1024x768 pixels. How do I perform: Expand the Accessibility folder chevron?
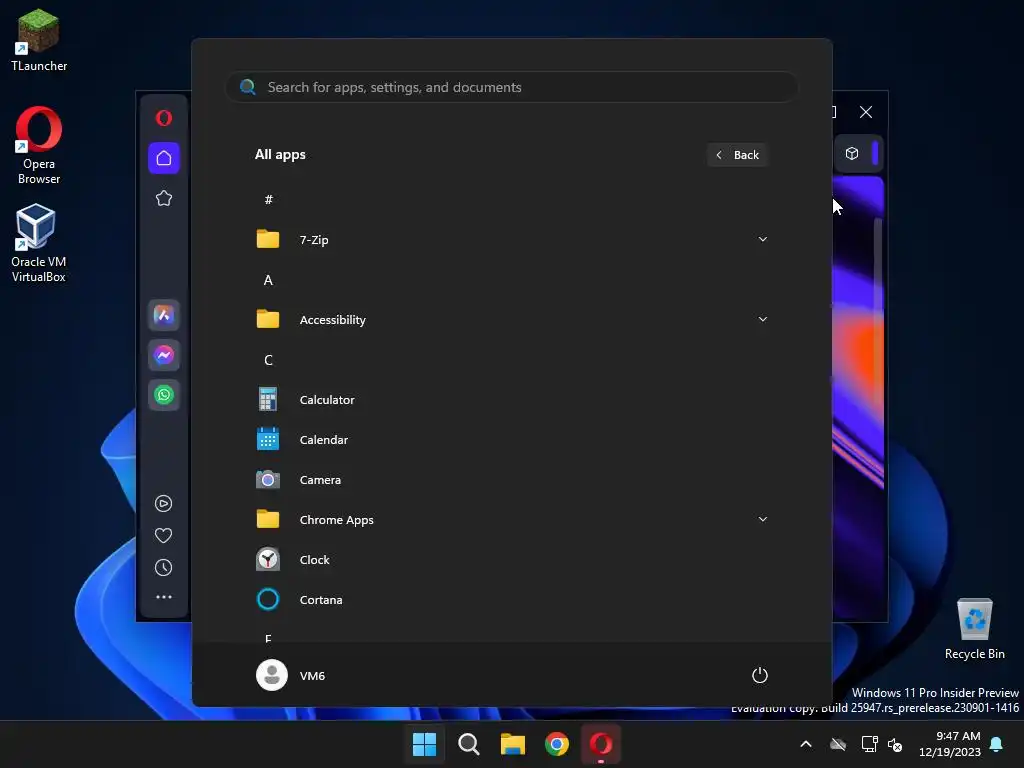762,319
